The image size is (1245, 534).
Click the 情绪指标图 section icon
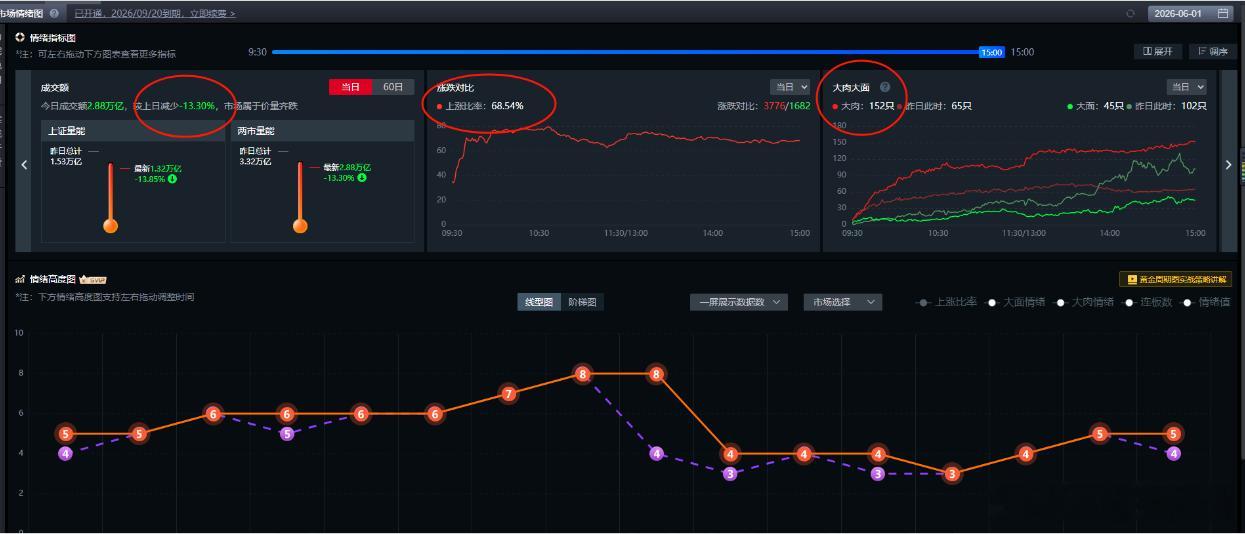20,37
